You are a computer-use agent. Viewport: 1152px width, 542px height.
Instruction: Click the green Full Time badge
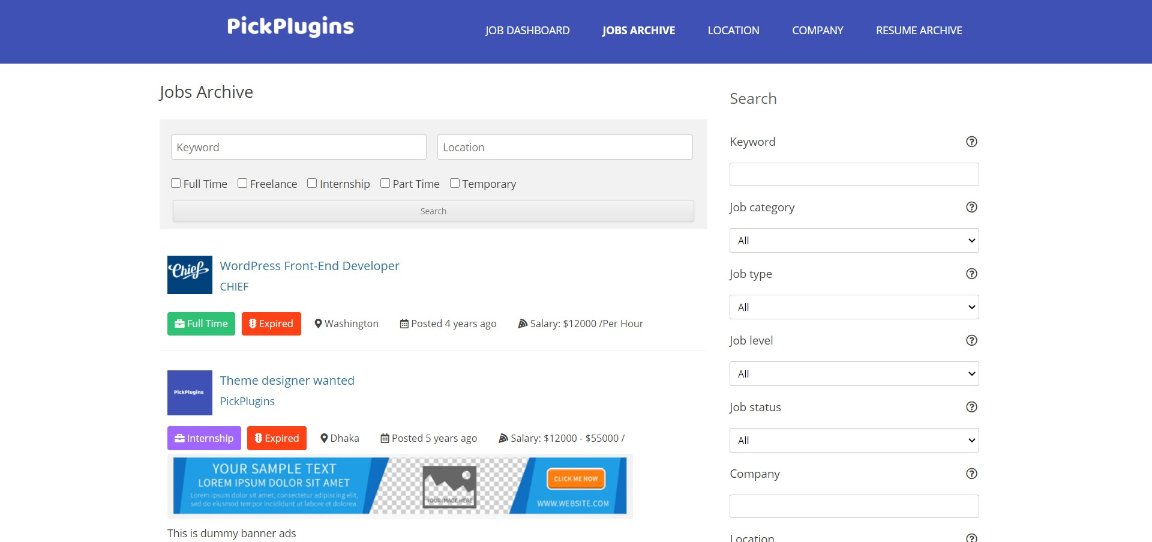(x=201, y=324)
